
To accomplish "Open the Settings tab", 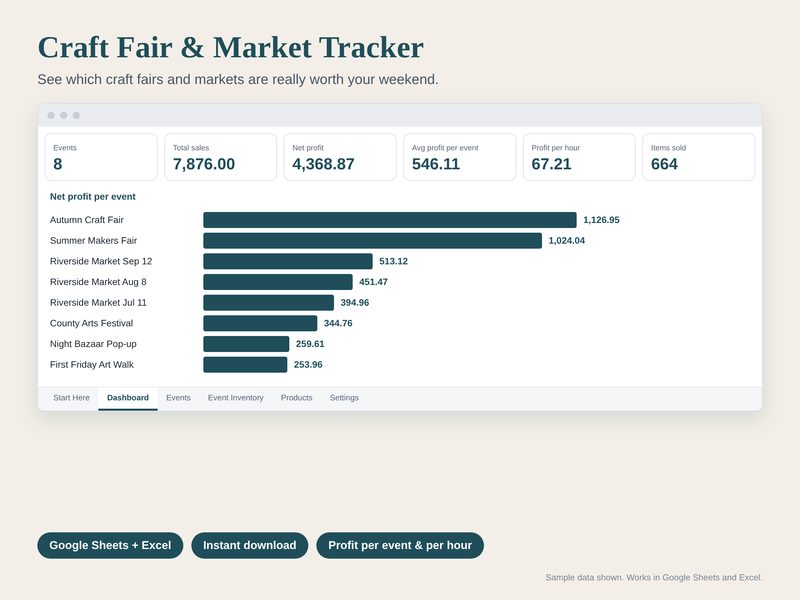I will point(344,398).
